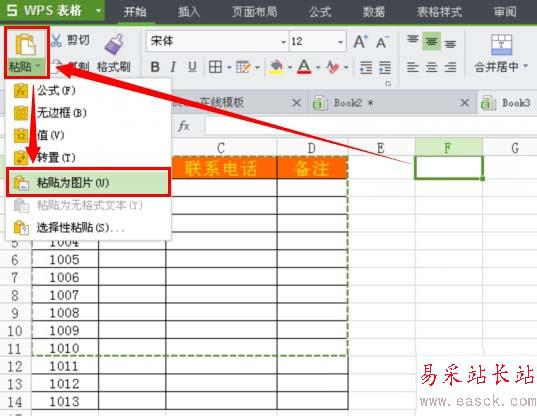537x416 pixels.
Task: Choose 转置 (T) from paste menu
Action: [88, 157]
